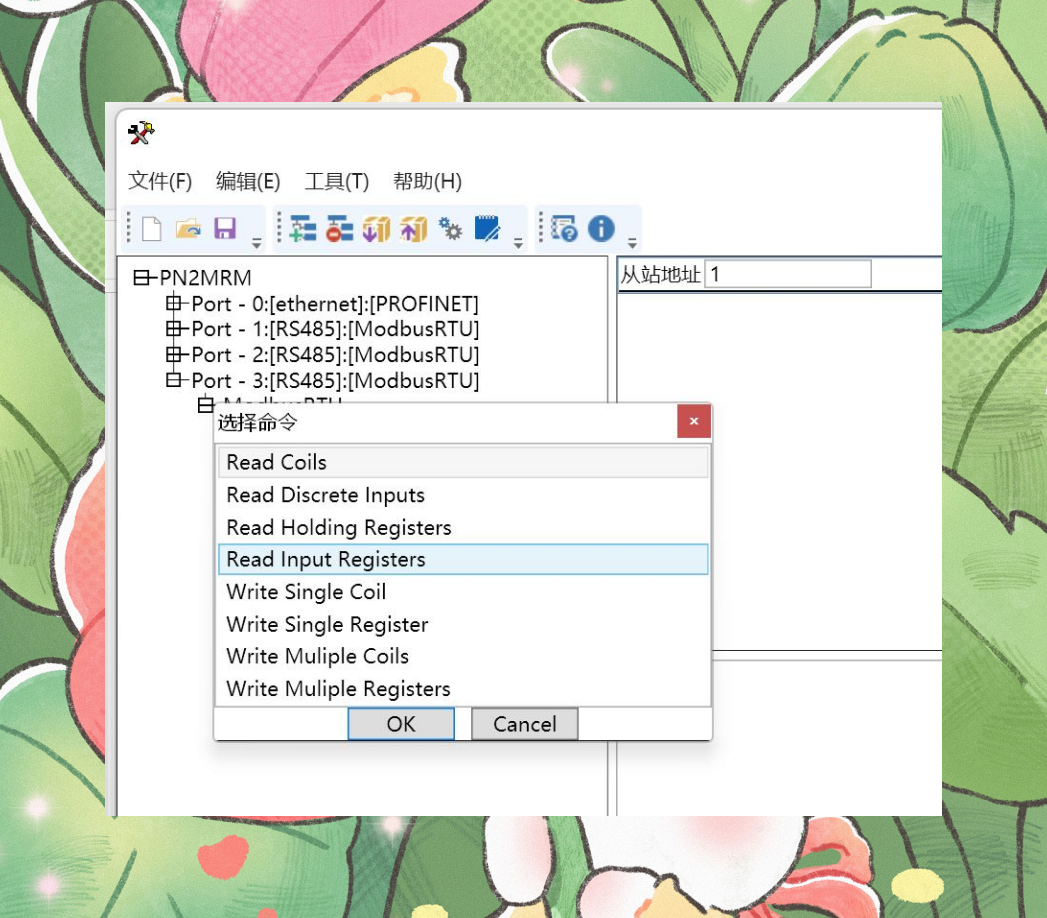Open the 工具(T) menu

(337, 181)
